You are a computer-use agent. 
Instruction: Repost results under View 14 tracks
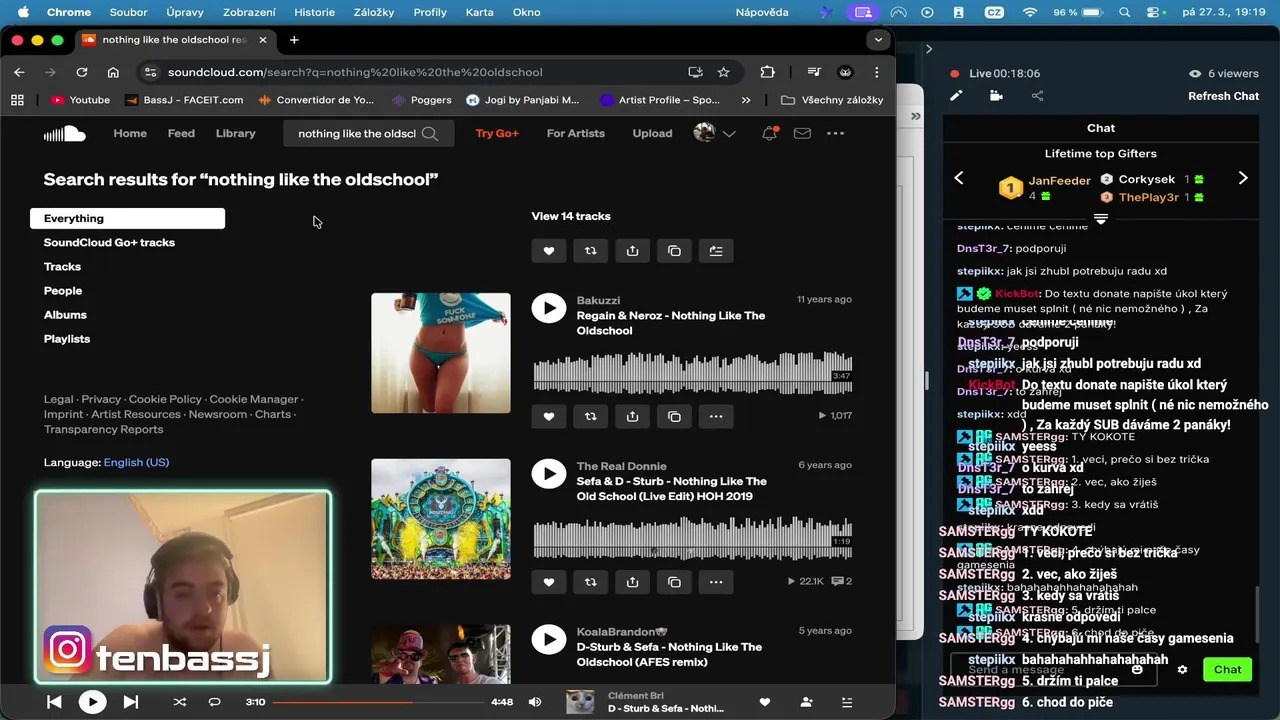pos(590,251)
